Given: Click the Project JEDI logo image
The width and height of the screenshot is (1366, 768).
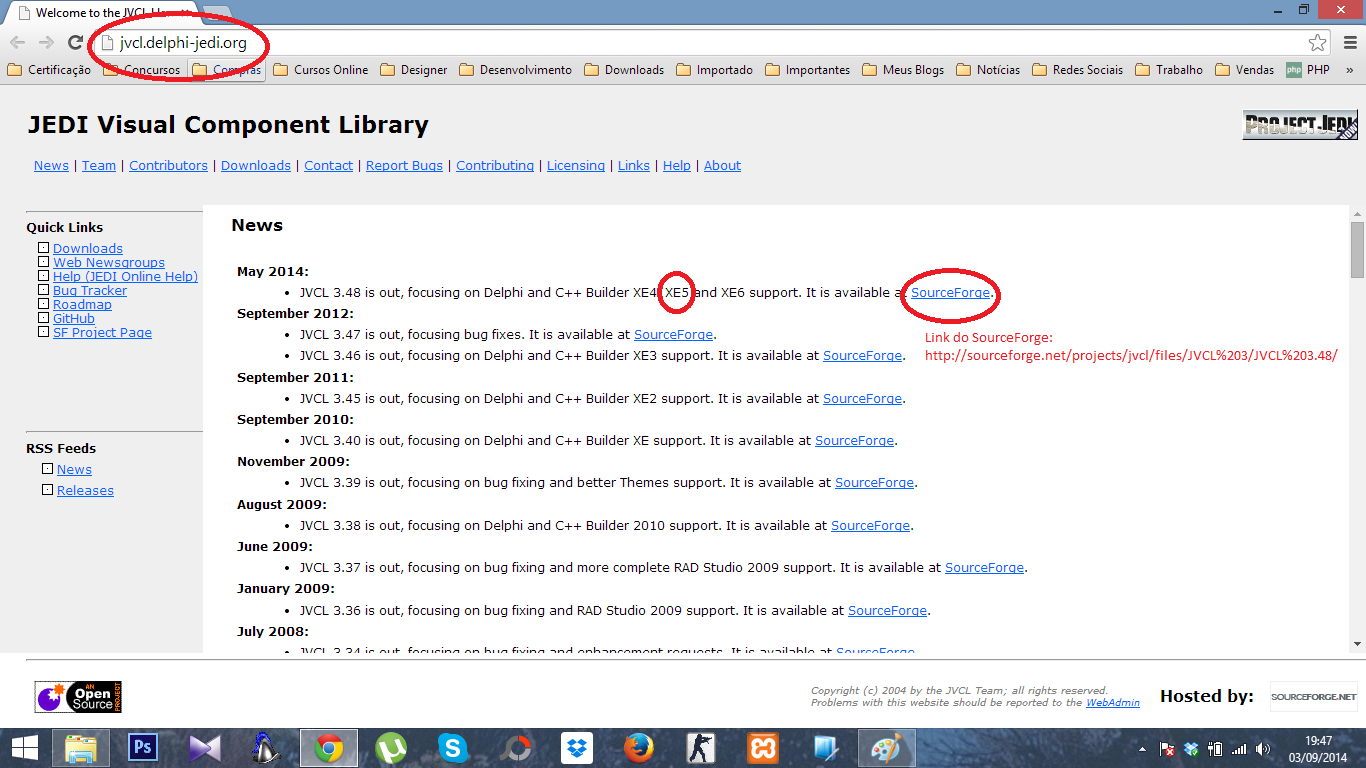Looking at the screenshot, I should coord(1300,125).
